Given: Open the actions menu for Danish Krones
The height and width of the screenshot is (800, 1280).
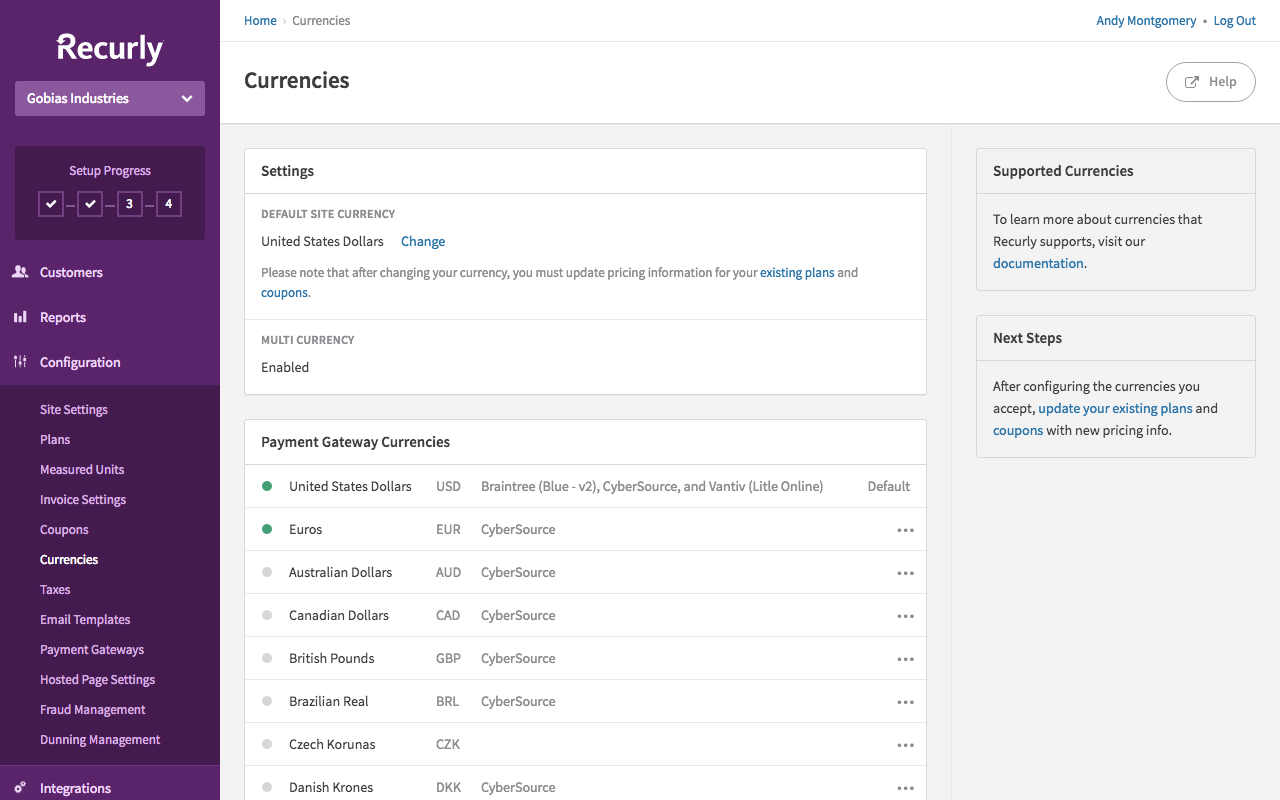Looking at the screenshot, I should click(905, 788).
